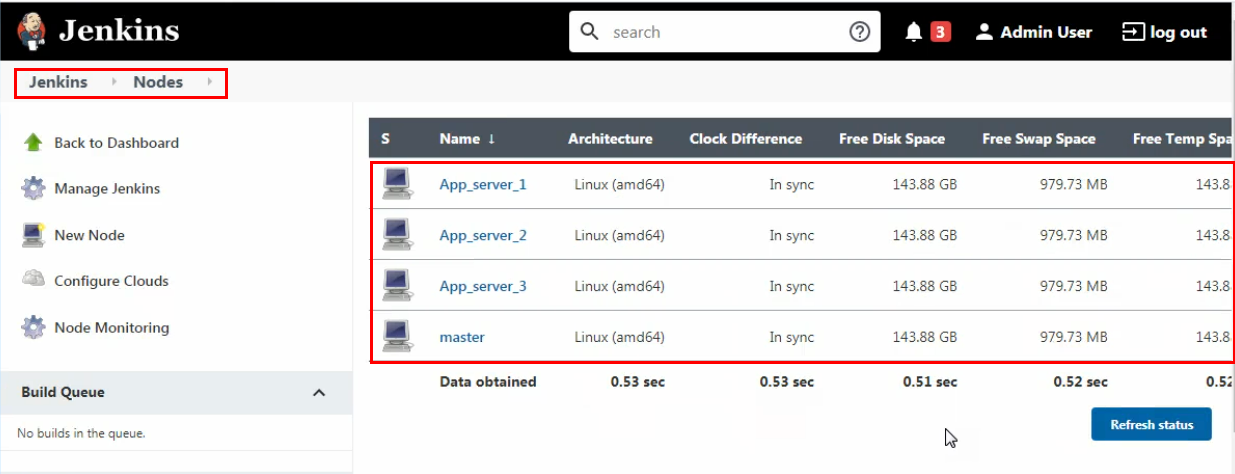The height and width of the screenshot is (474, 1235).
Task: Click 'No builds in the queue.' text
Action: [x=81, y=434]
